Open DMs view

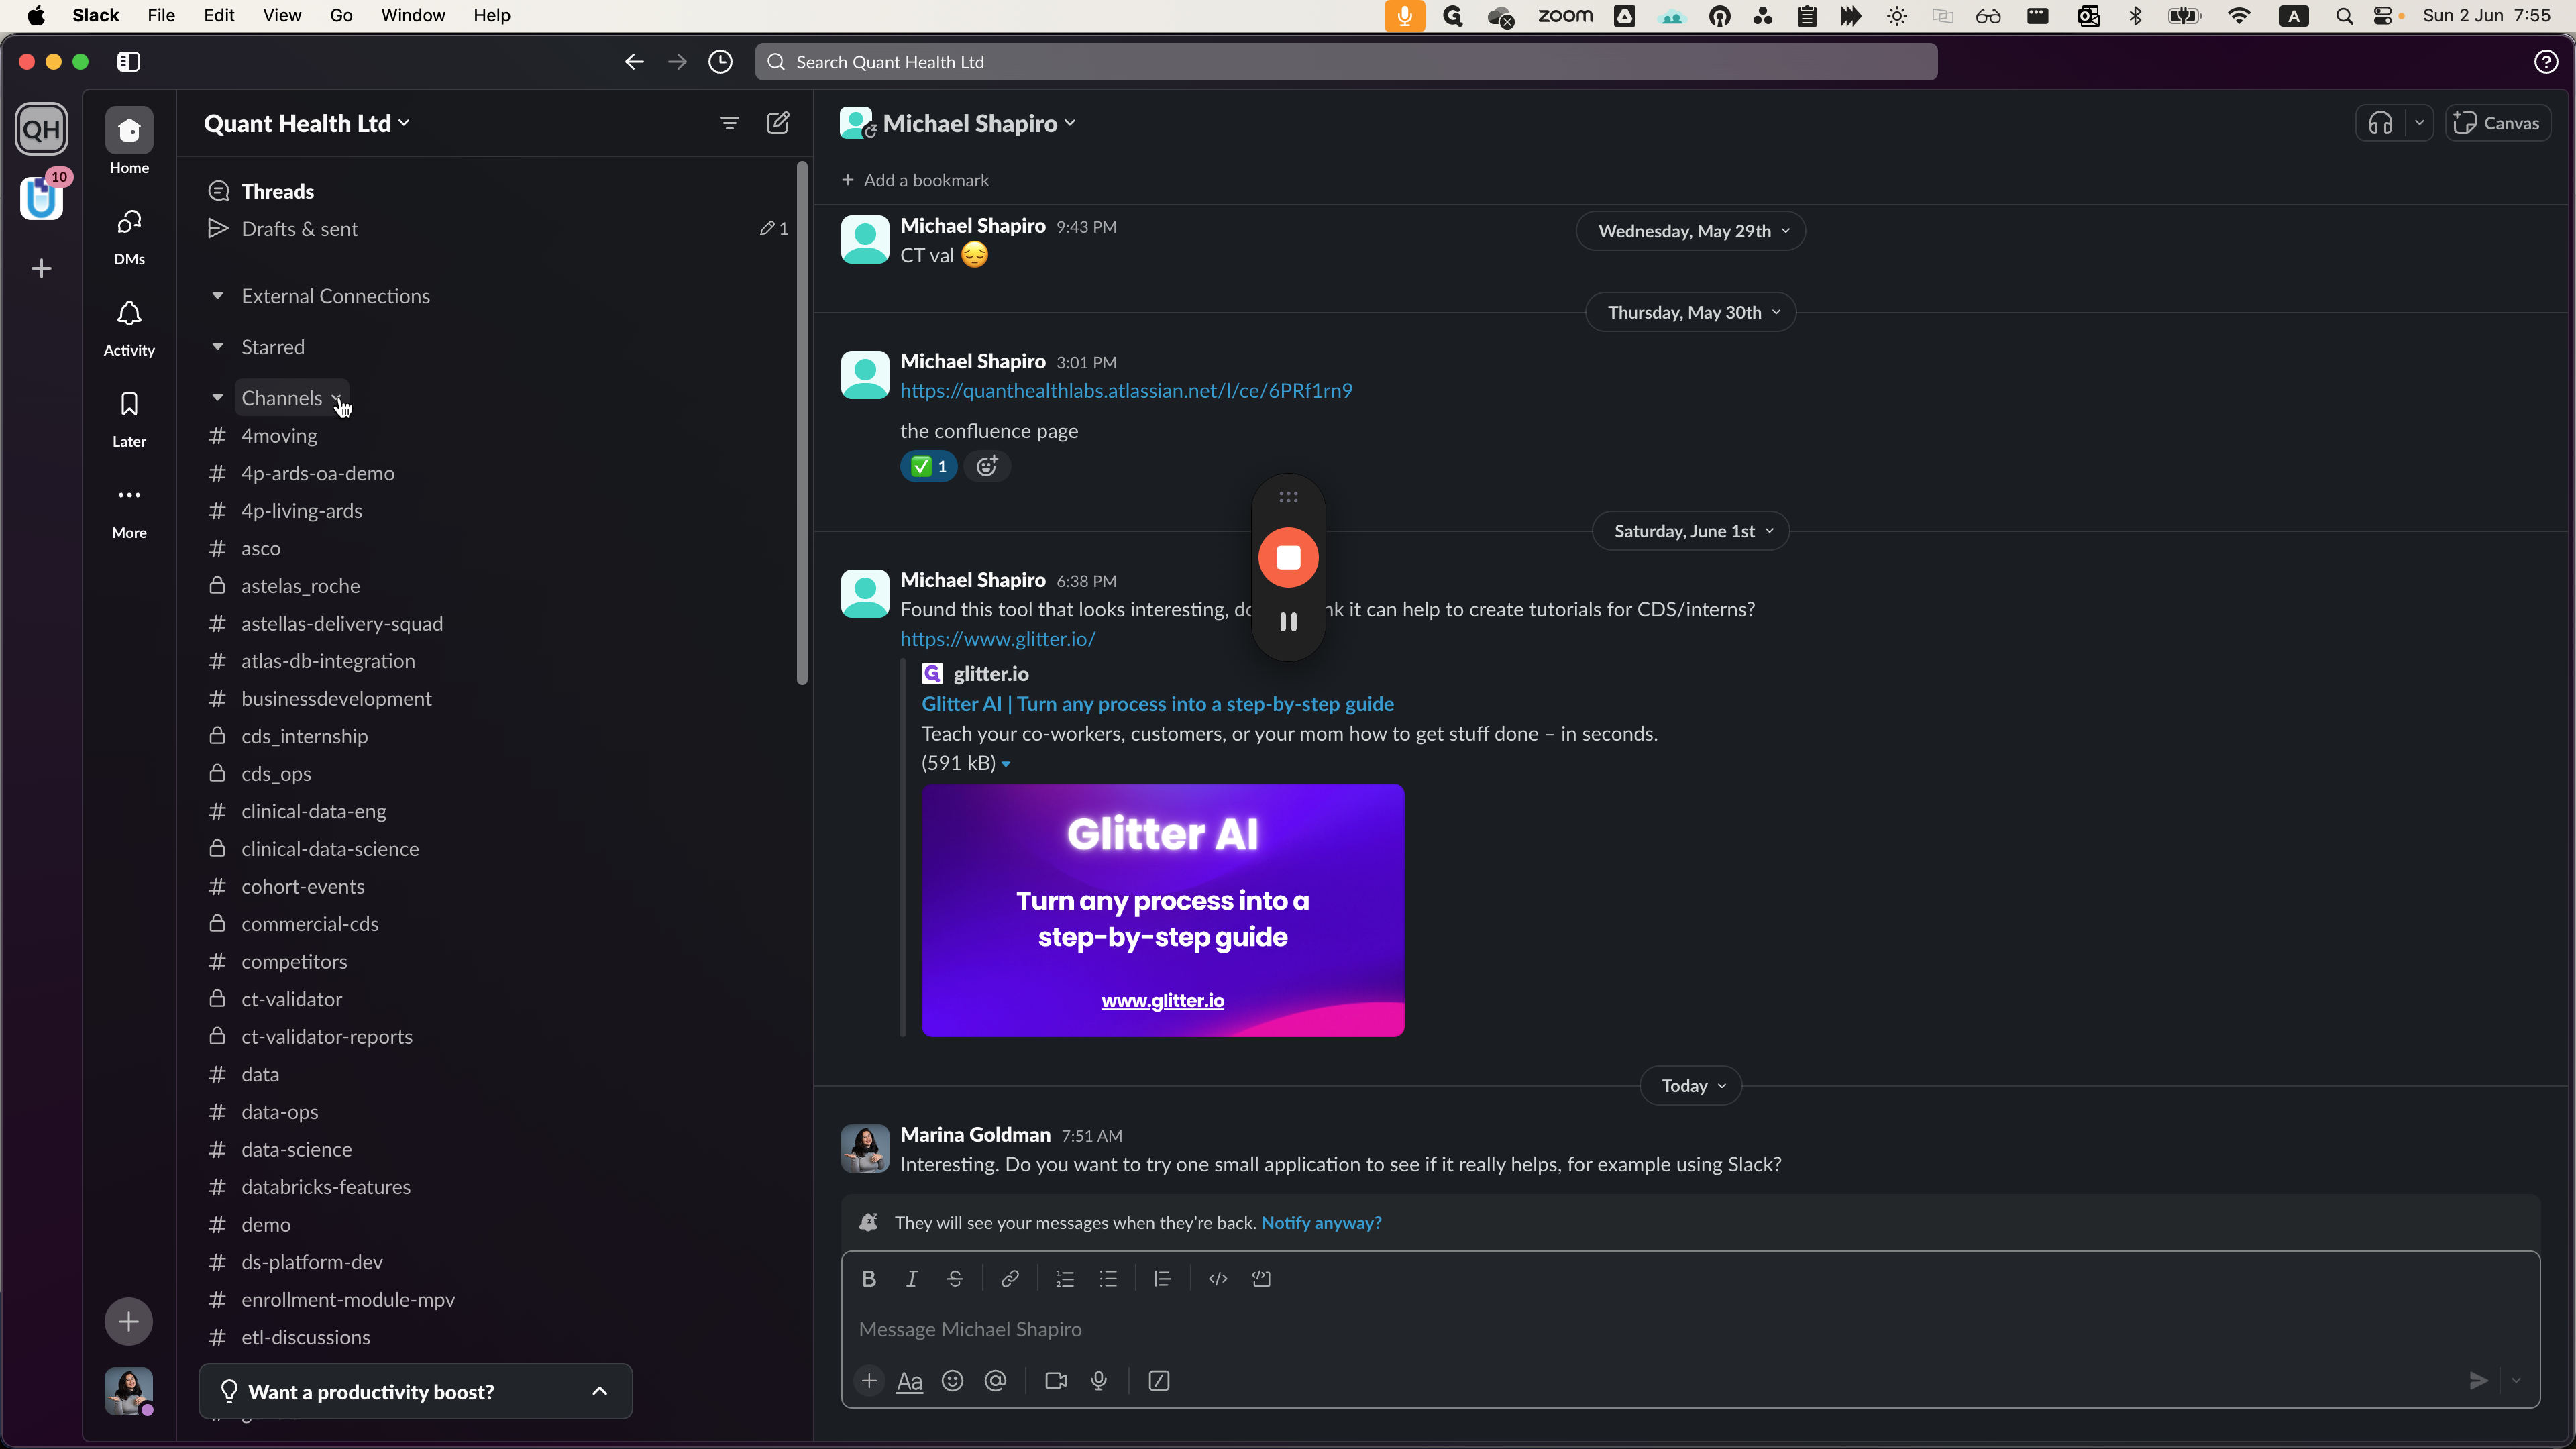coord(129,237)
